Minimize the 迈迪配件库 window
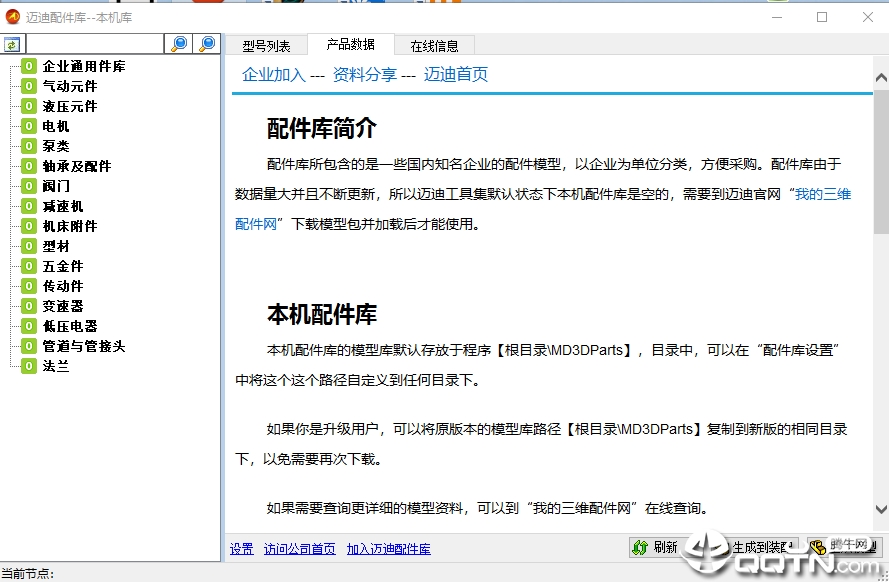The width and height of the screenshot is (889, 582). (x=777, y=17)
